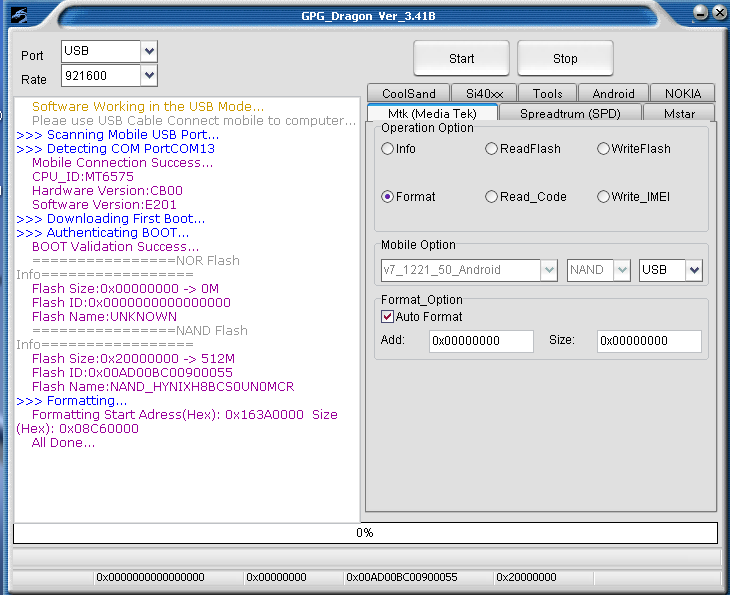The width and height of the screenshot is (730, 595).
Task: Disable the Auto Format checkbox
Action: (387, 317)
